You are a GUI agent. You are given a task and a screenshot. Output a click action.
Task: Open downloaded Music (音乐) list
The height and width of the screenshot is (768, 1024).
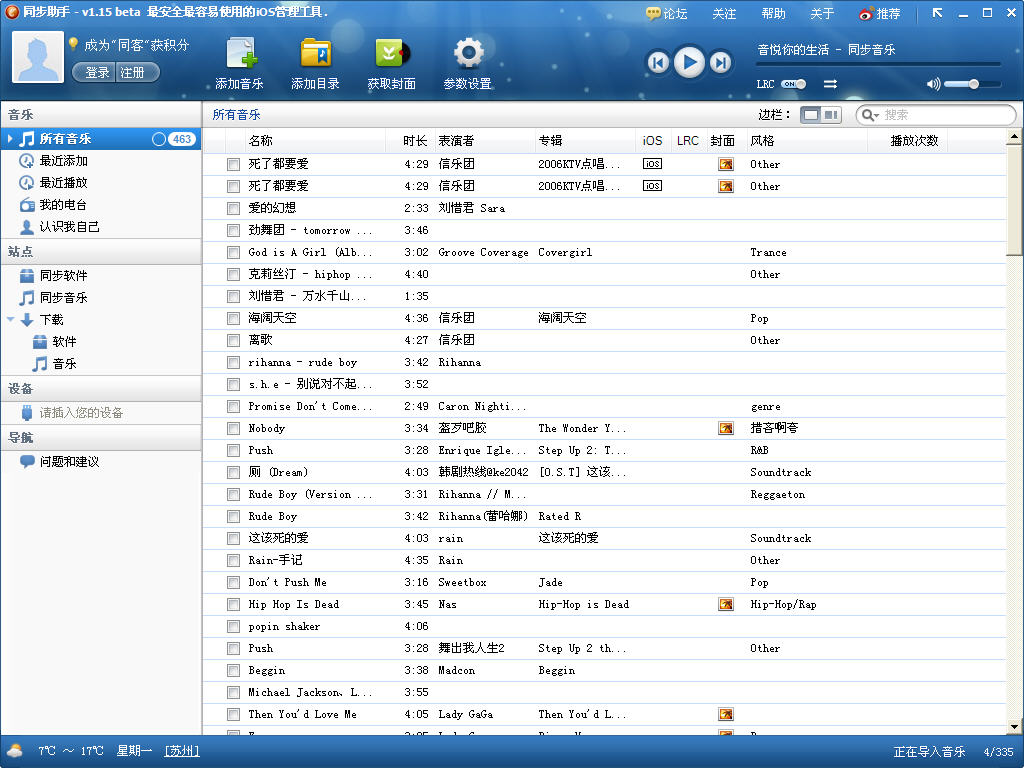point(64,364)
